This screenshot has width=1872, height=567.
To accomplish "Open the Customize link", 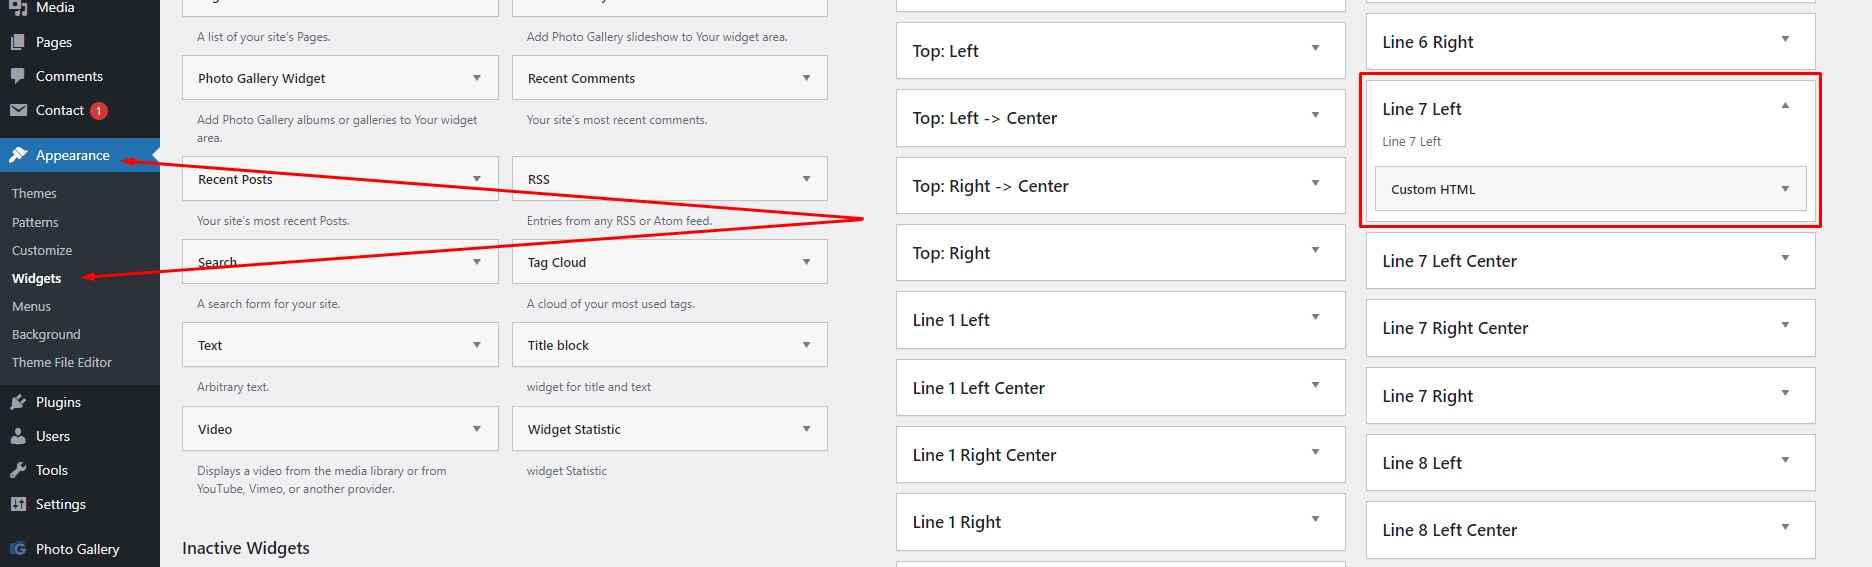I will [x=42, y=250].
